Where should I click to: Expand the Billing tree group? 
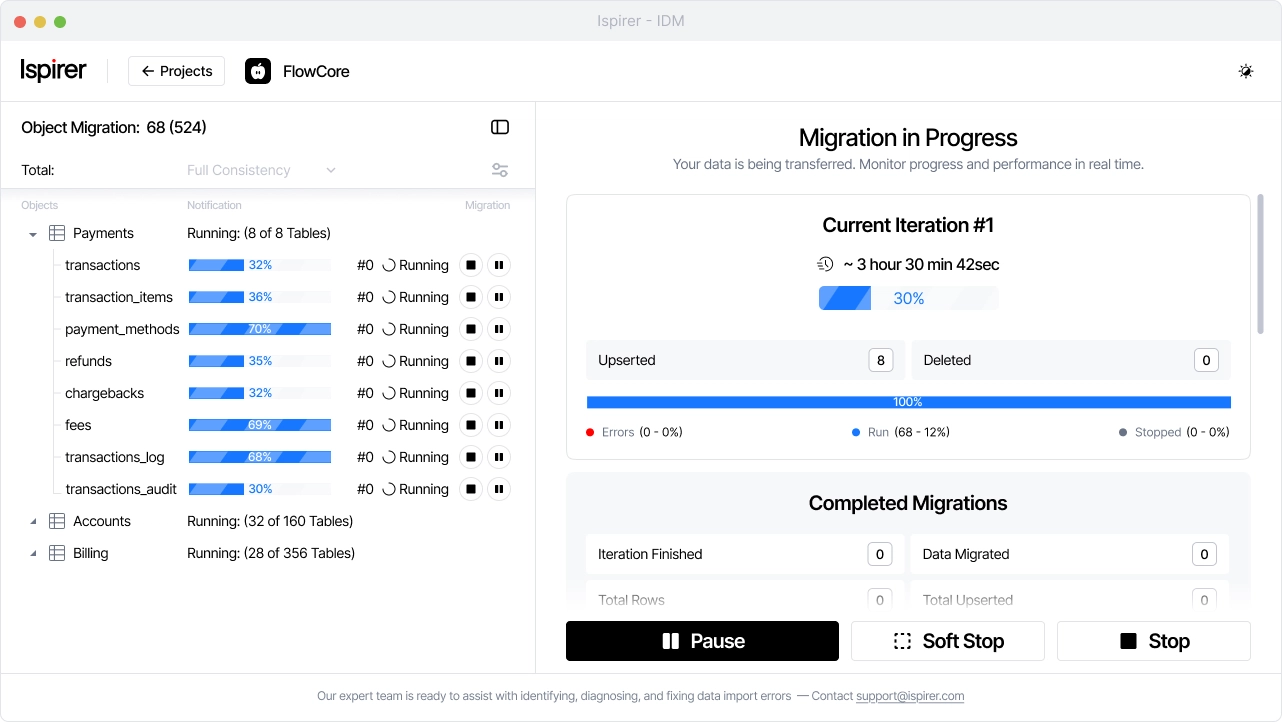point(33,554)
